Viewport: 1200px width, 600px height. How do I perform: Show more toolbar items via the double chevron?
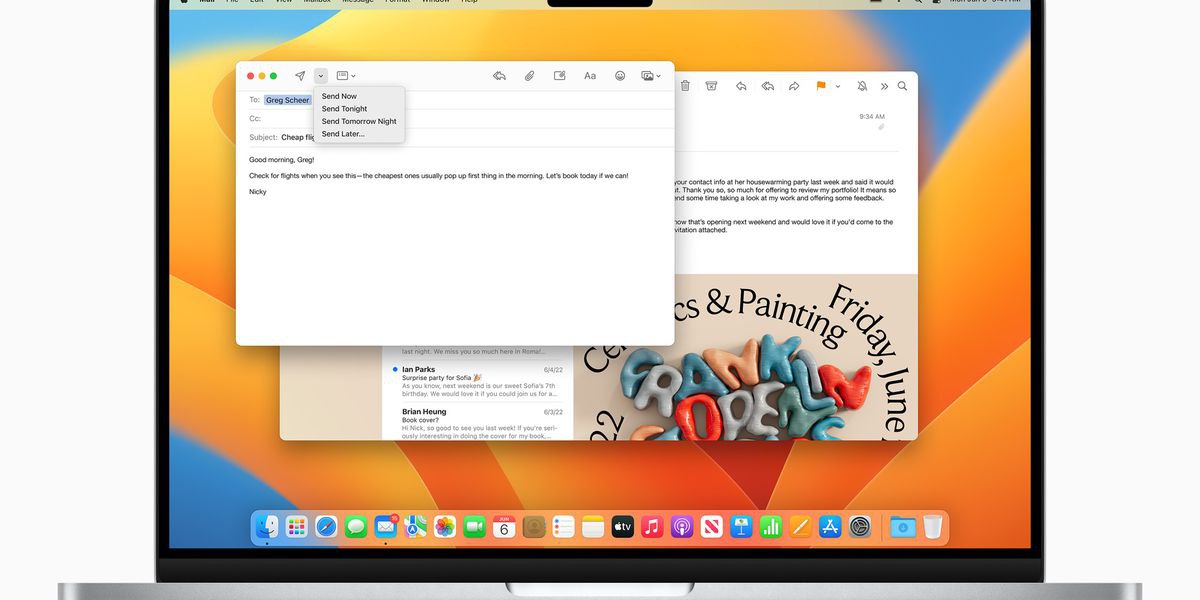[x=884, y=87]
